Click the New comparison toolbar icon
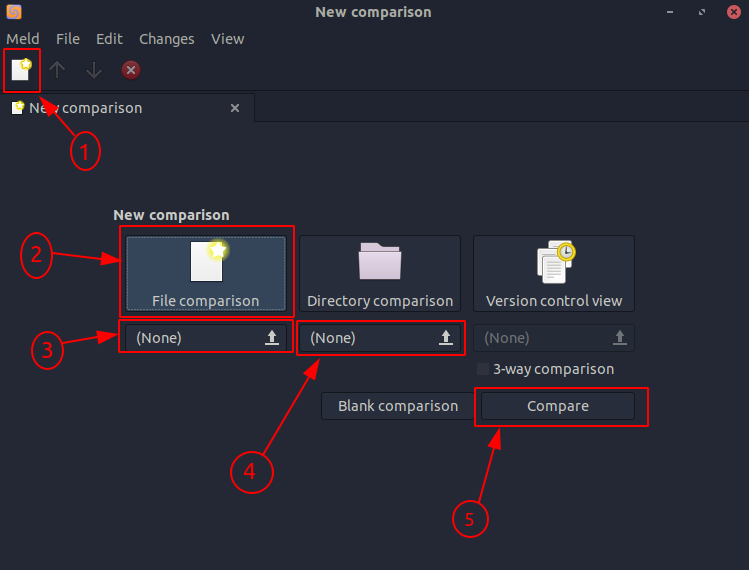The width and height of the screenshot is (749, 570). pos(21,70)
